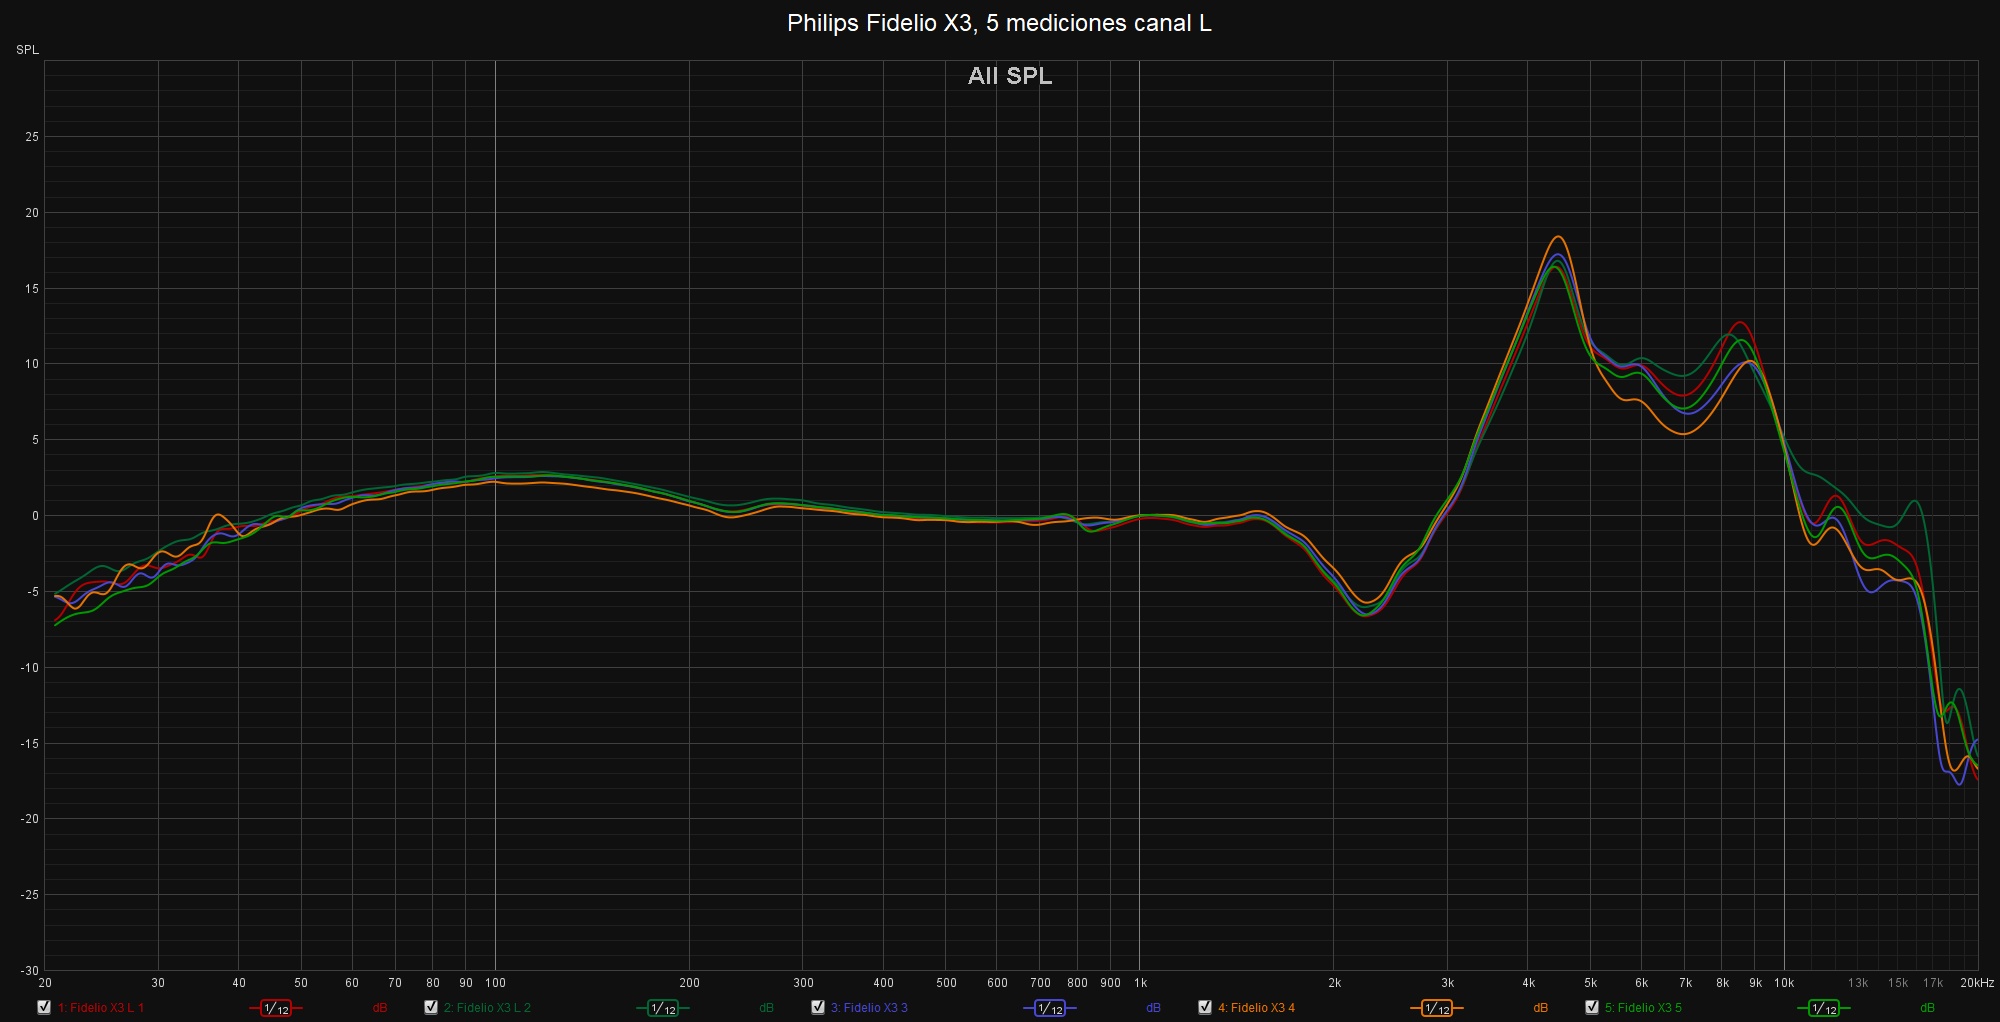This screenshot has height=1022, width=2000.
Task: Click the 'All SPL' graph label
Action: 1010,76
